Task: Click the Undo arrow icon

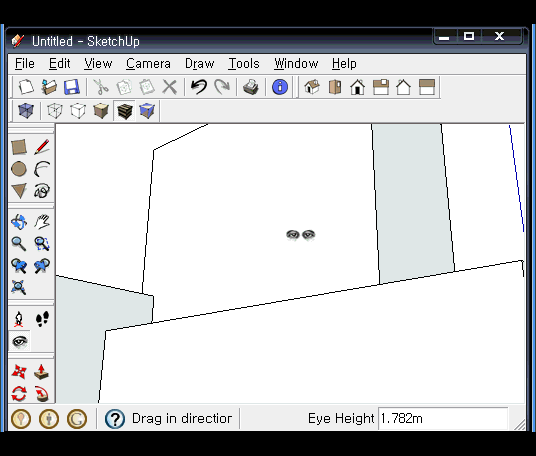Action: point(199,87)
